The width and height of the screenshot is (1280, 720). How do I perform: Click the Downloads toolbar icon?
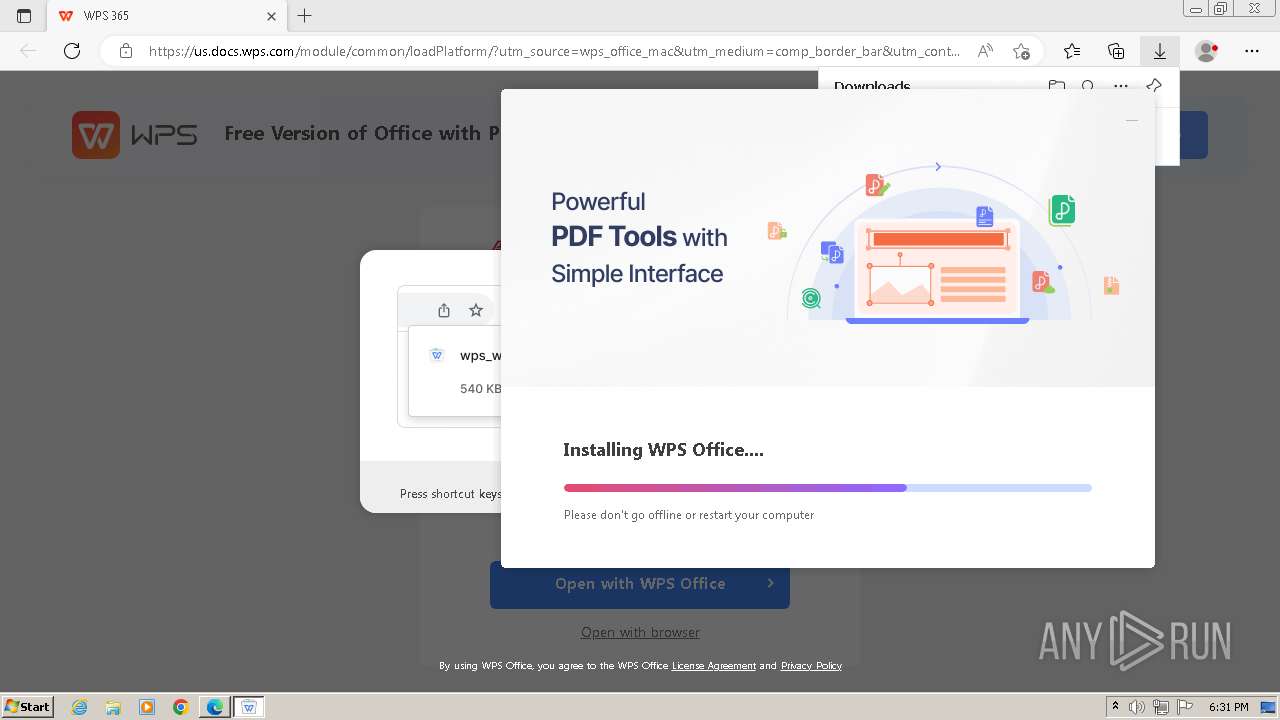click(x=1160, y=51)
